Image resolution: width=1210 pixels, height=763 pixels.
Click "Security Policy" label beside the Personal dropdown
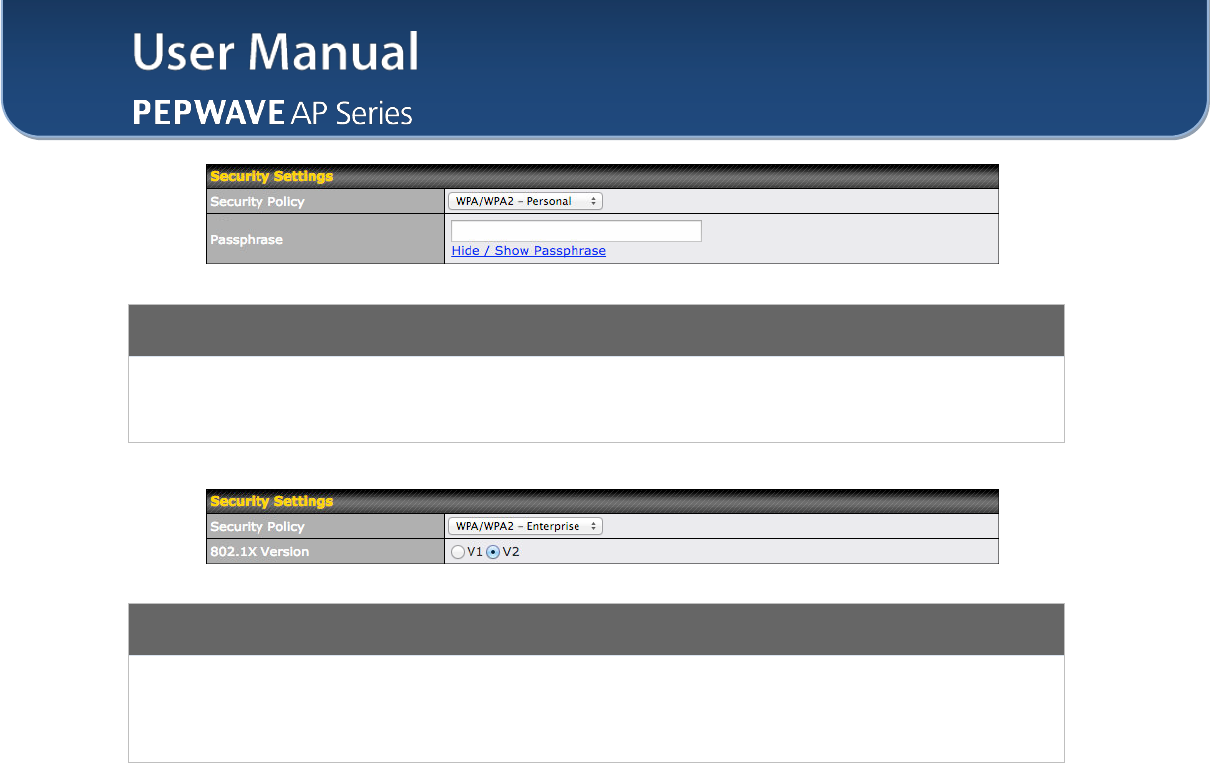pyautogui.click(x=257, y=202)
